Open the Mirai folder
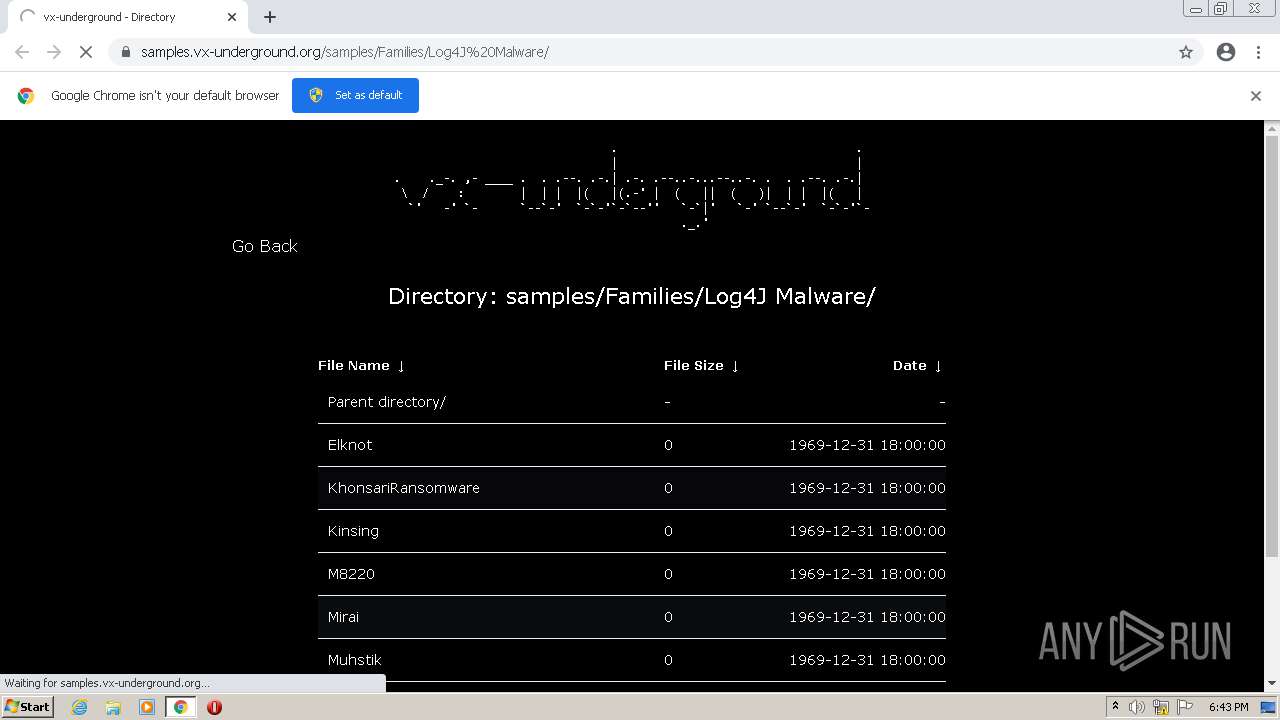The width and height of the screenshot is (1280, 720). (x=343, y=617)
